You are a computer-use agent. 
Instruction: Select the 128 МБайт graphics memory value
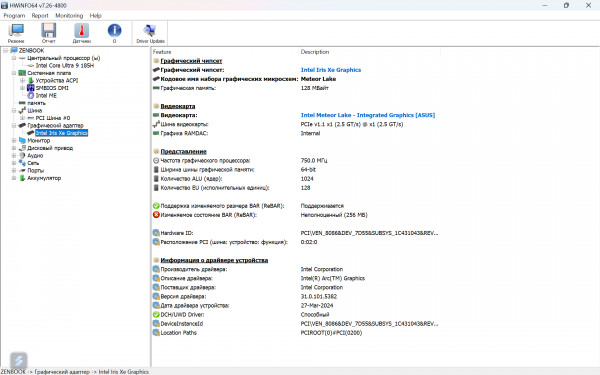[x=315, y=88]
